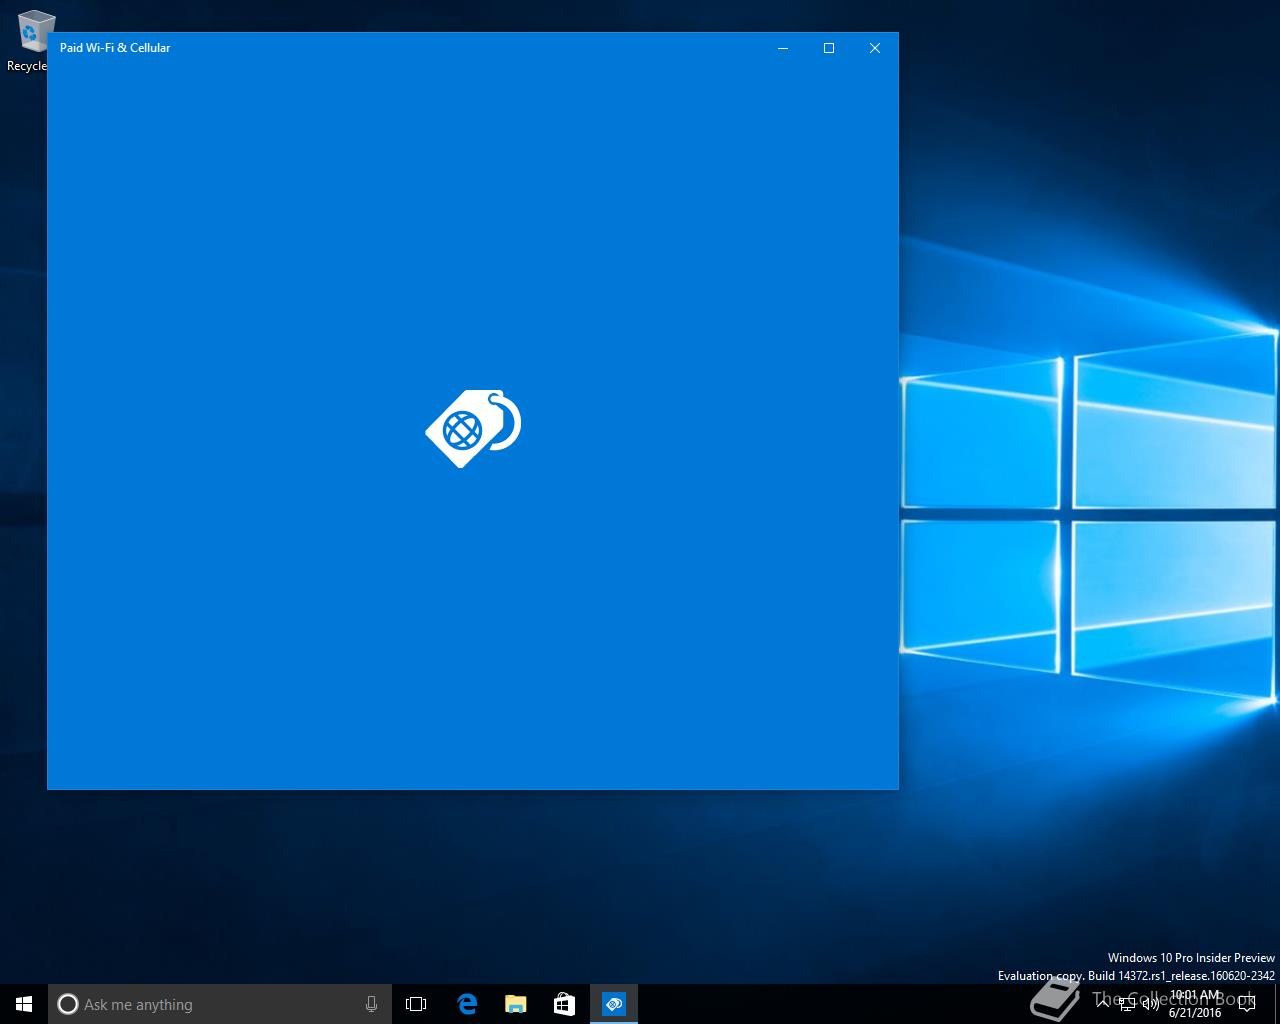Open the Action Center notification icon
This screenshot has height=1024, width=1280.
pyautogui.click(x=1247, y=1004)
